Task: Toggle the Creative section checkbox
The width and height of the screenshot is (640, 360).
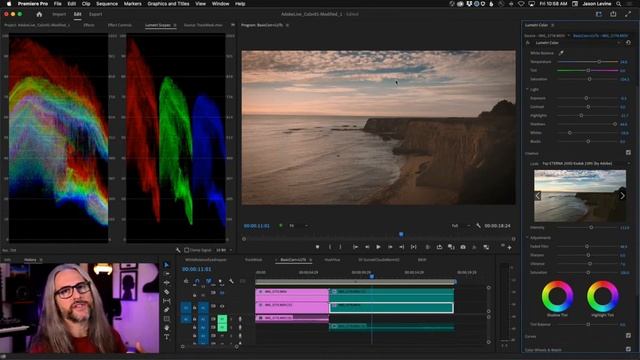Action: tap(628, 153)
